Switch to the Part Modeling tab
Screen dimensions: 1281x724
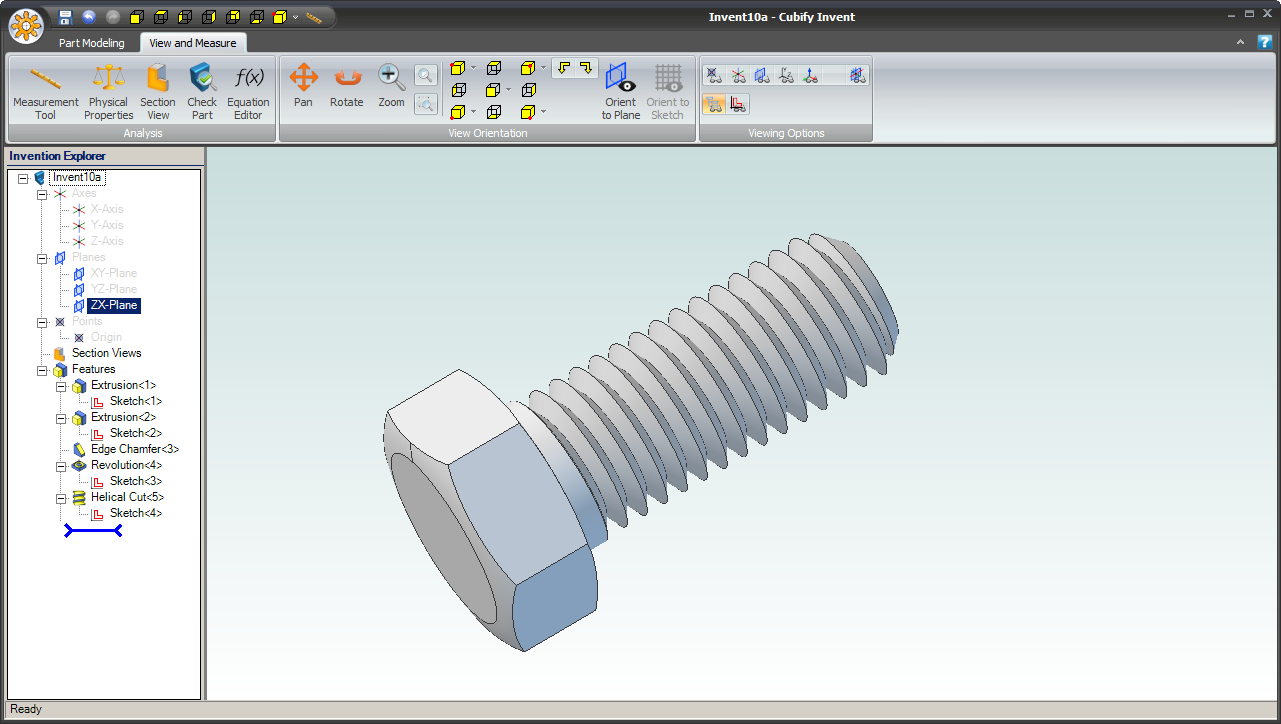[92, 43]
